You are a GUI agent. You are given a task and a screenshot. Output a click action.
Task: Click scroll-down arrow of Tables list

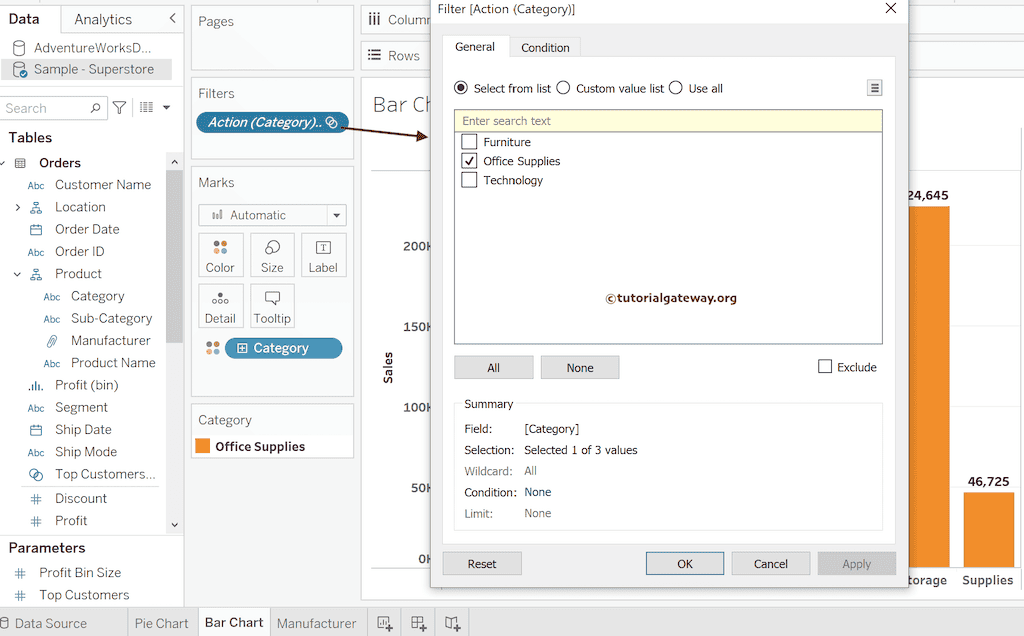[174, 524]
